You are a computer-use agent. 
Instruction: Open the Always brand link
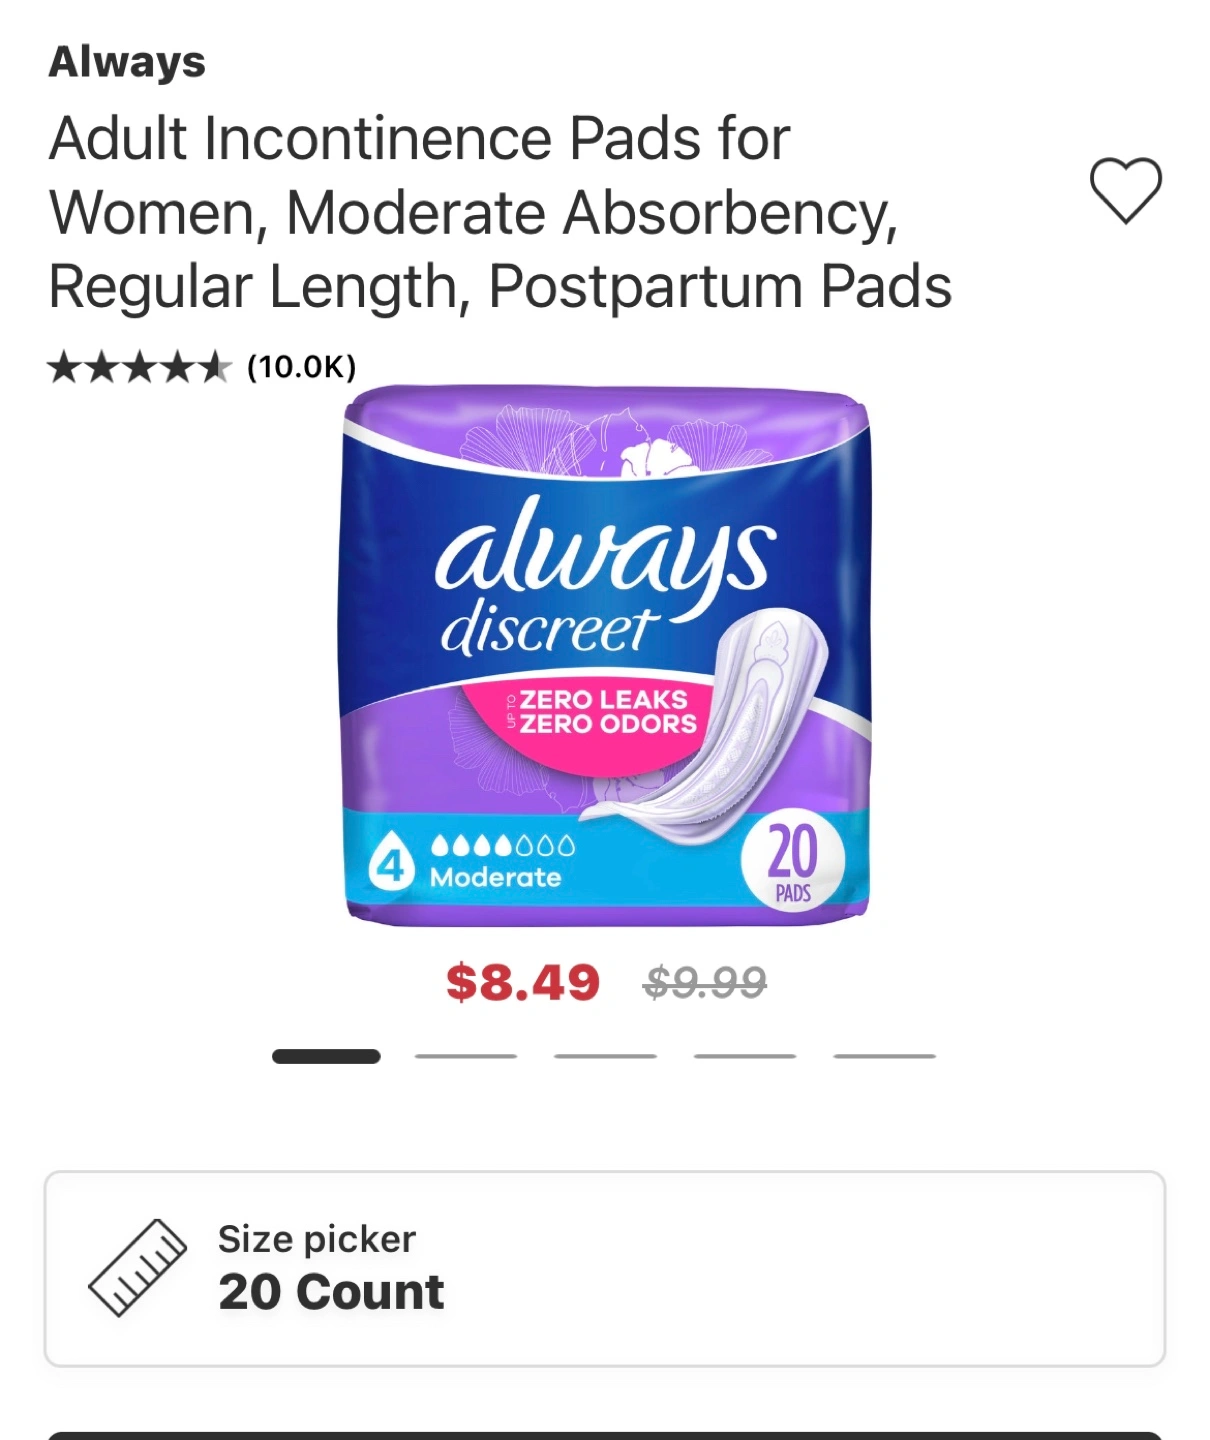pyautogui.click(x=127, y=62)
